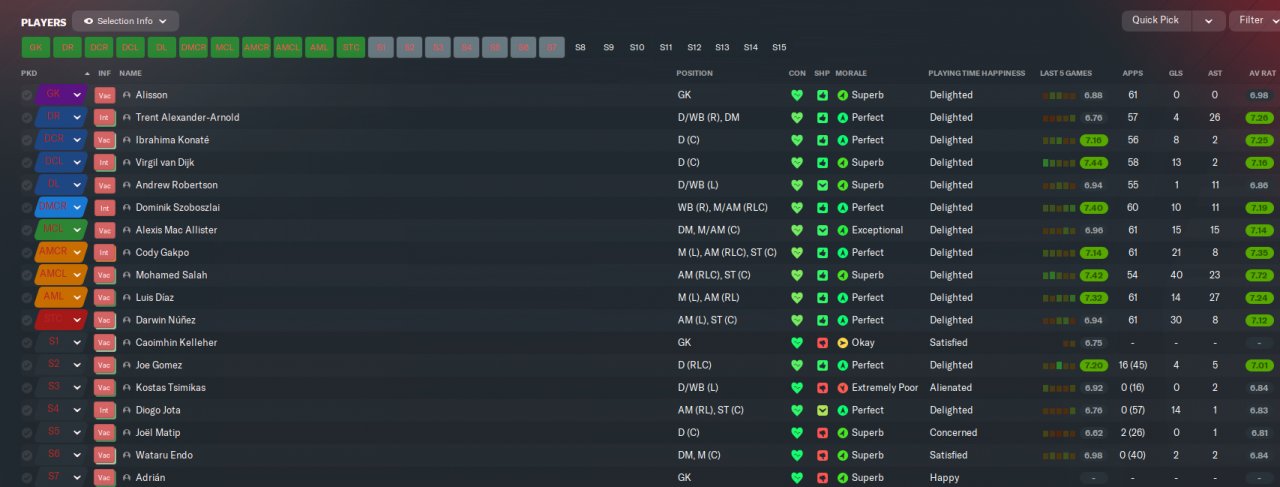Toggle selection check for Adrián
This screenshot has width=1280, height=487.
coord(27,478)
